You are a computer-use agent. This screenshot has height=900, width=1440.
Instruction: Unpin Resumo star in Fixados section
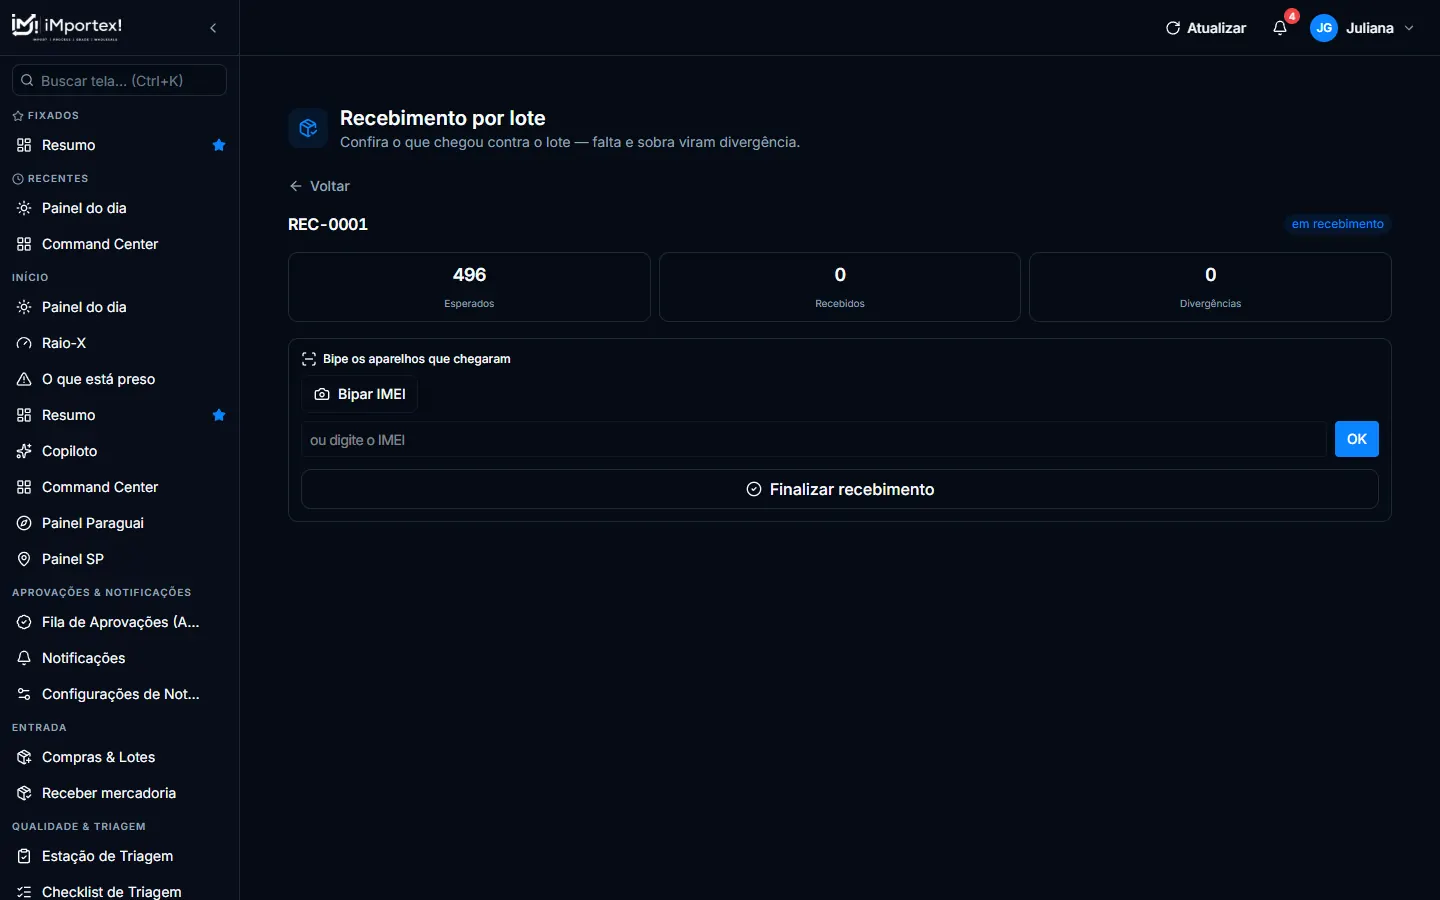(219, 145)
